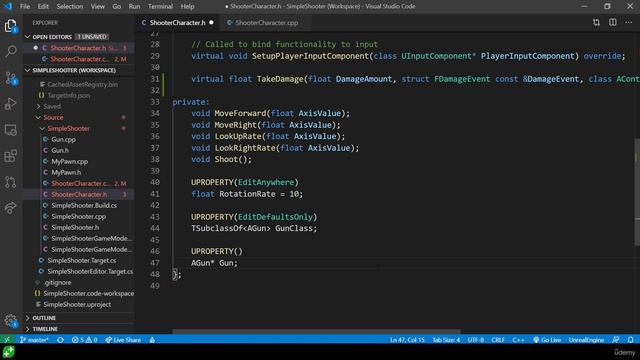Click the master branch indicator
The width and height of the screenshot is (640, 360).
(x=34, y=340)
